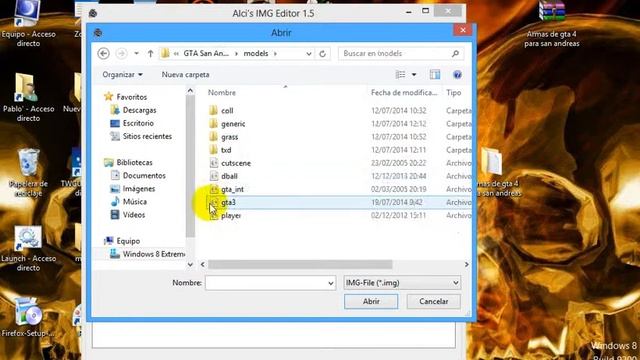Open Equipo - Acceso directo desktop icon
Viewport: 640px width, 360px height.
pos(28,24)
